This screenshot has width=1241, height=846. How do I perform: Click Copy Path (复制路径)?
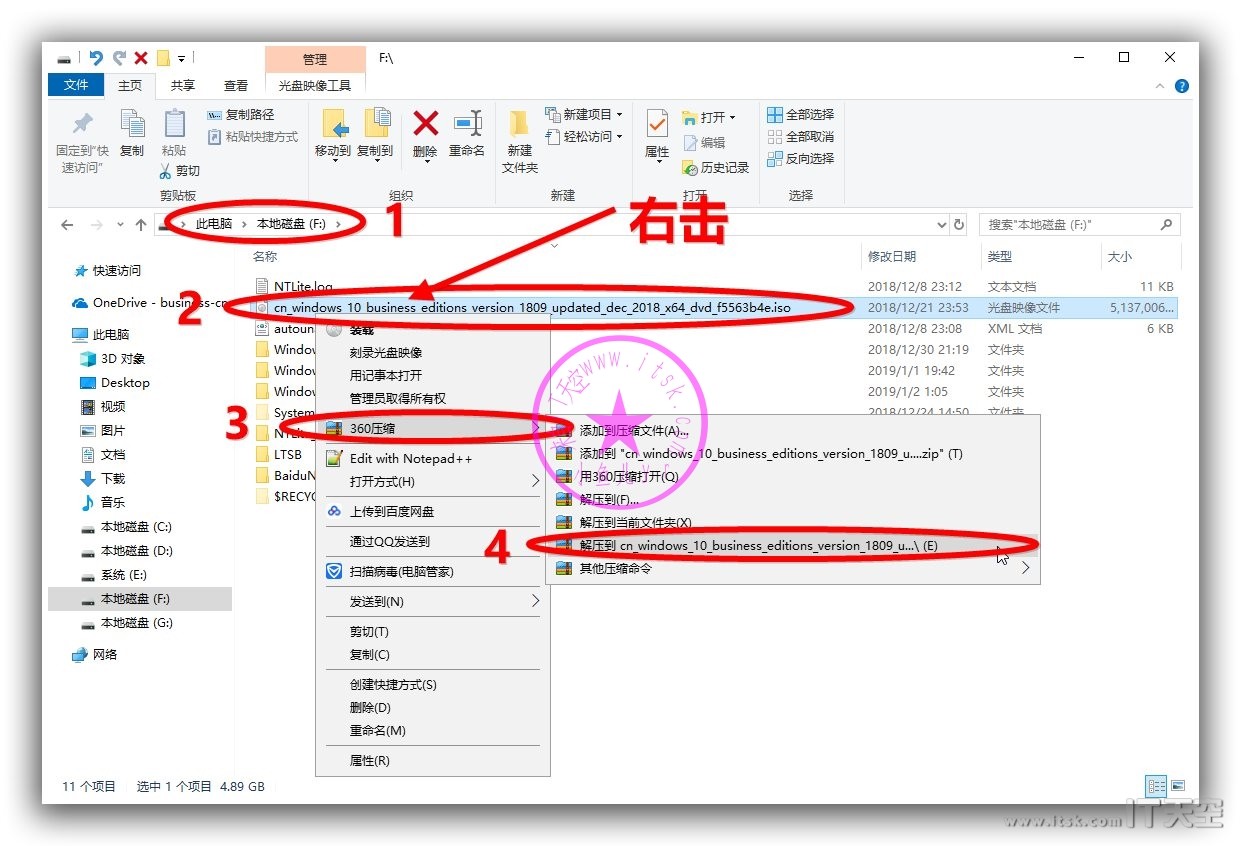click(x=240, y=115)
